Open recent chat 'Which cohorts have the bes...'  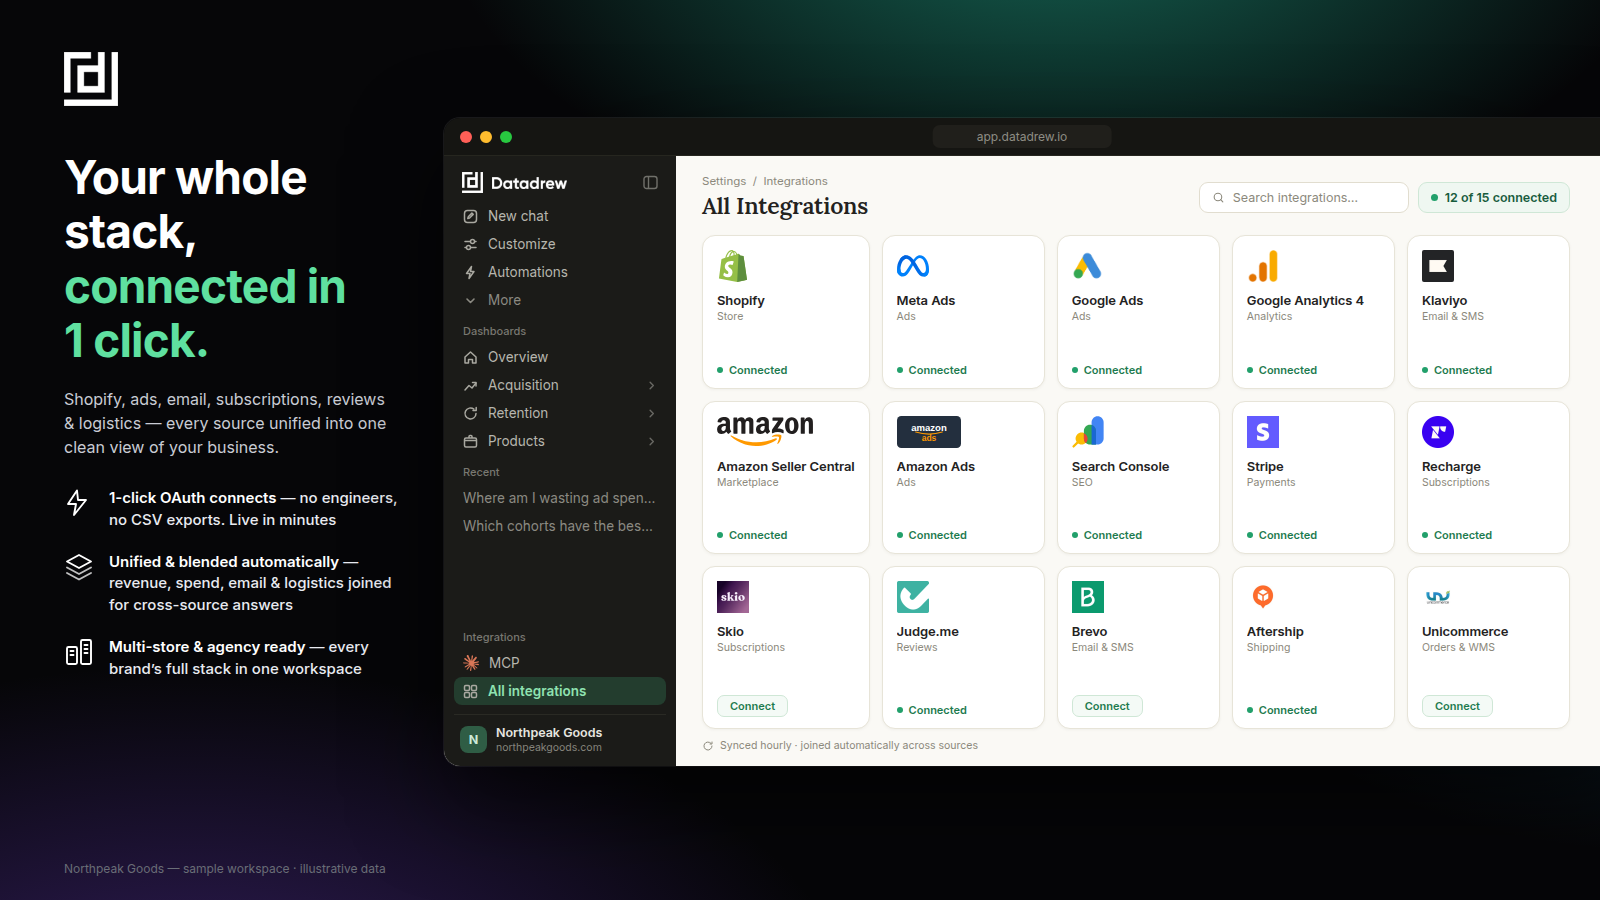(x=558, y=526)
